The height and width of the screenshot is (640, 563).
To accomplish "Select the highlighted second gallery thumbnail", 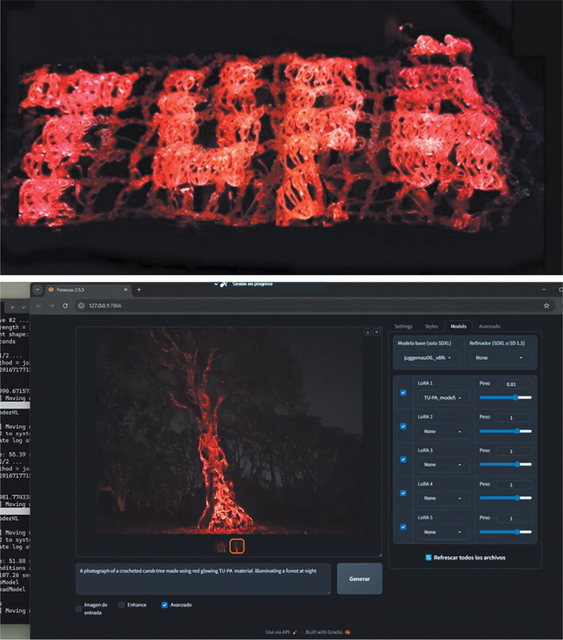I will pos(237,546).
